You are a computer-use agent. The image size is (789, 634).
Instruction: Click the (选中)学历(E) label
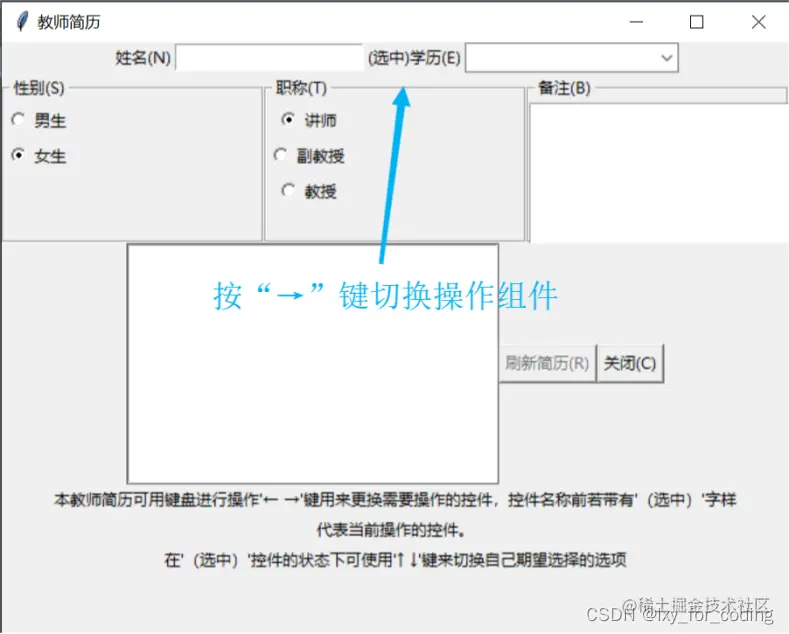(x=414, y=58)
